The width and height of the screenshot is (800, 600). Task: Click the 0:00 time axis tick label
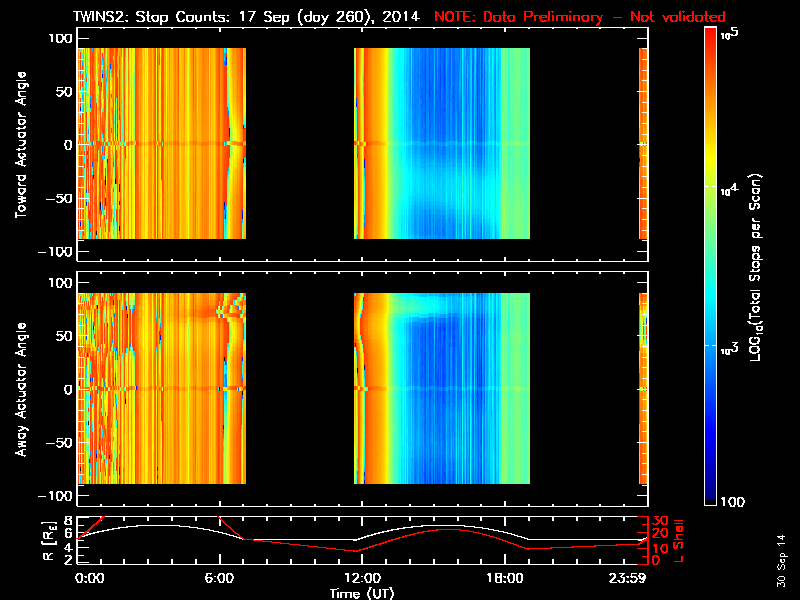(x=90, y=577)
